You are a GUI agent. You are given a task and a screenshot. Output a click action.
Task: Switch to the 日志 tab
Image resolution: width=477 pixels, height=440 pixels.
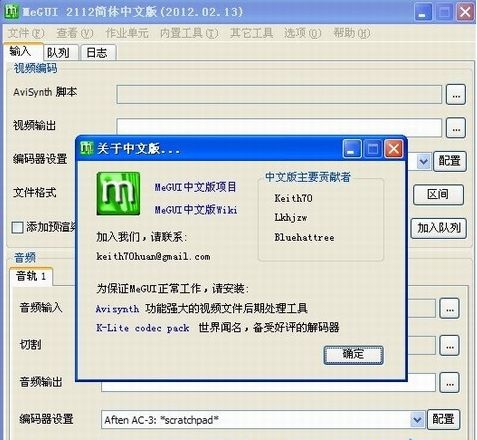(x=98, y=52)
